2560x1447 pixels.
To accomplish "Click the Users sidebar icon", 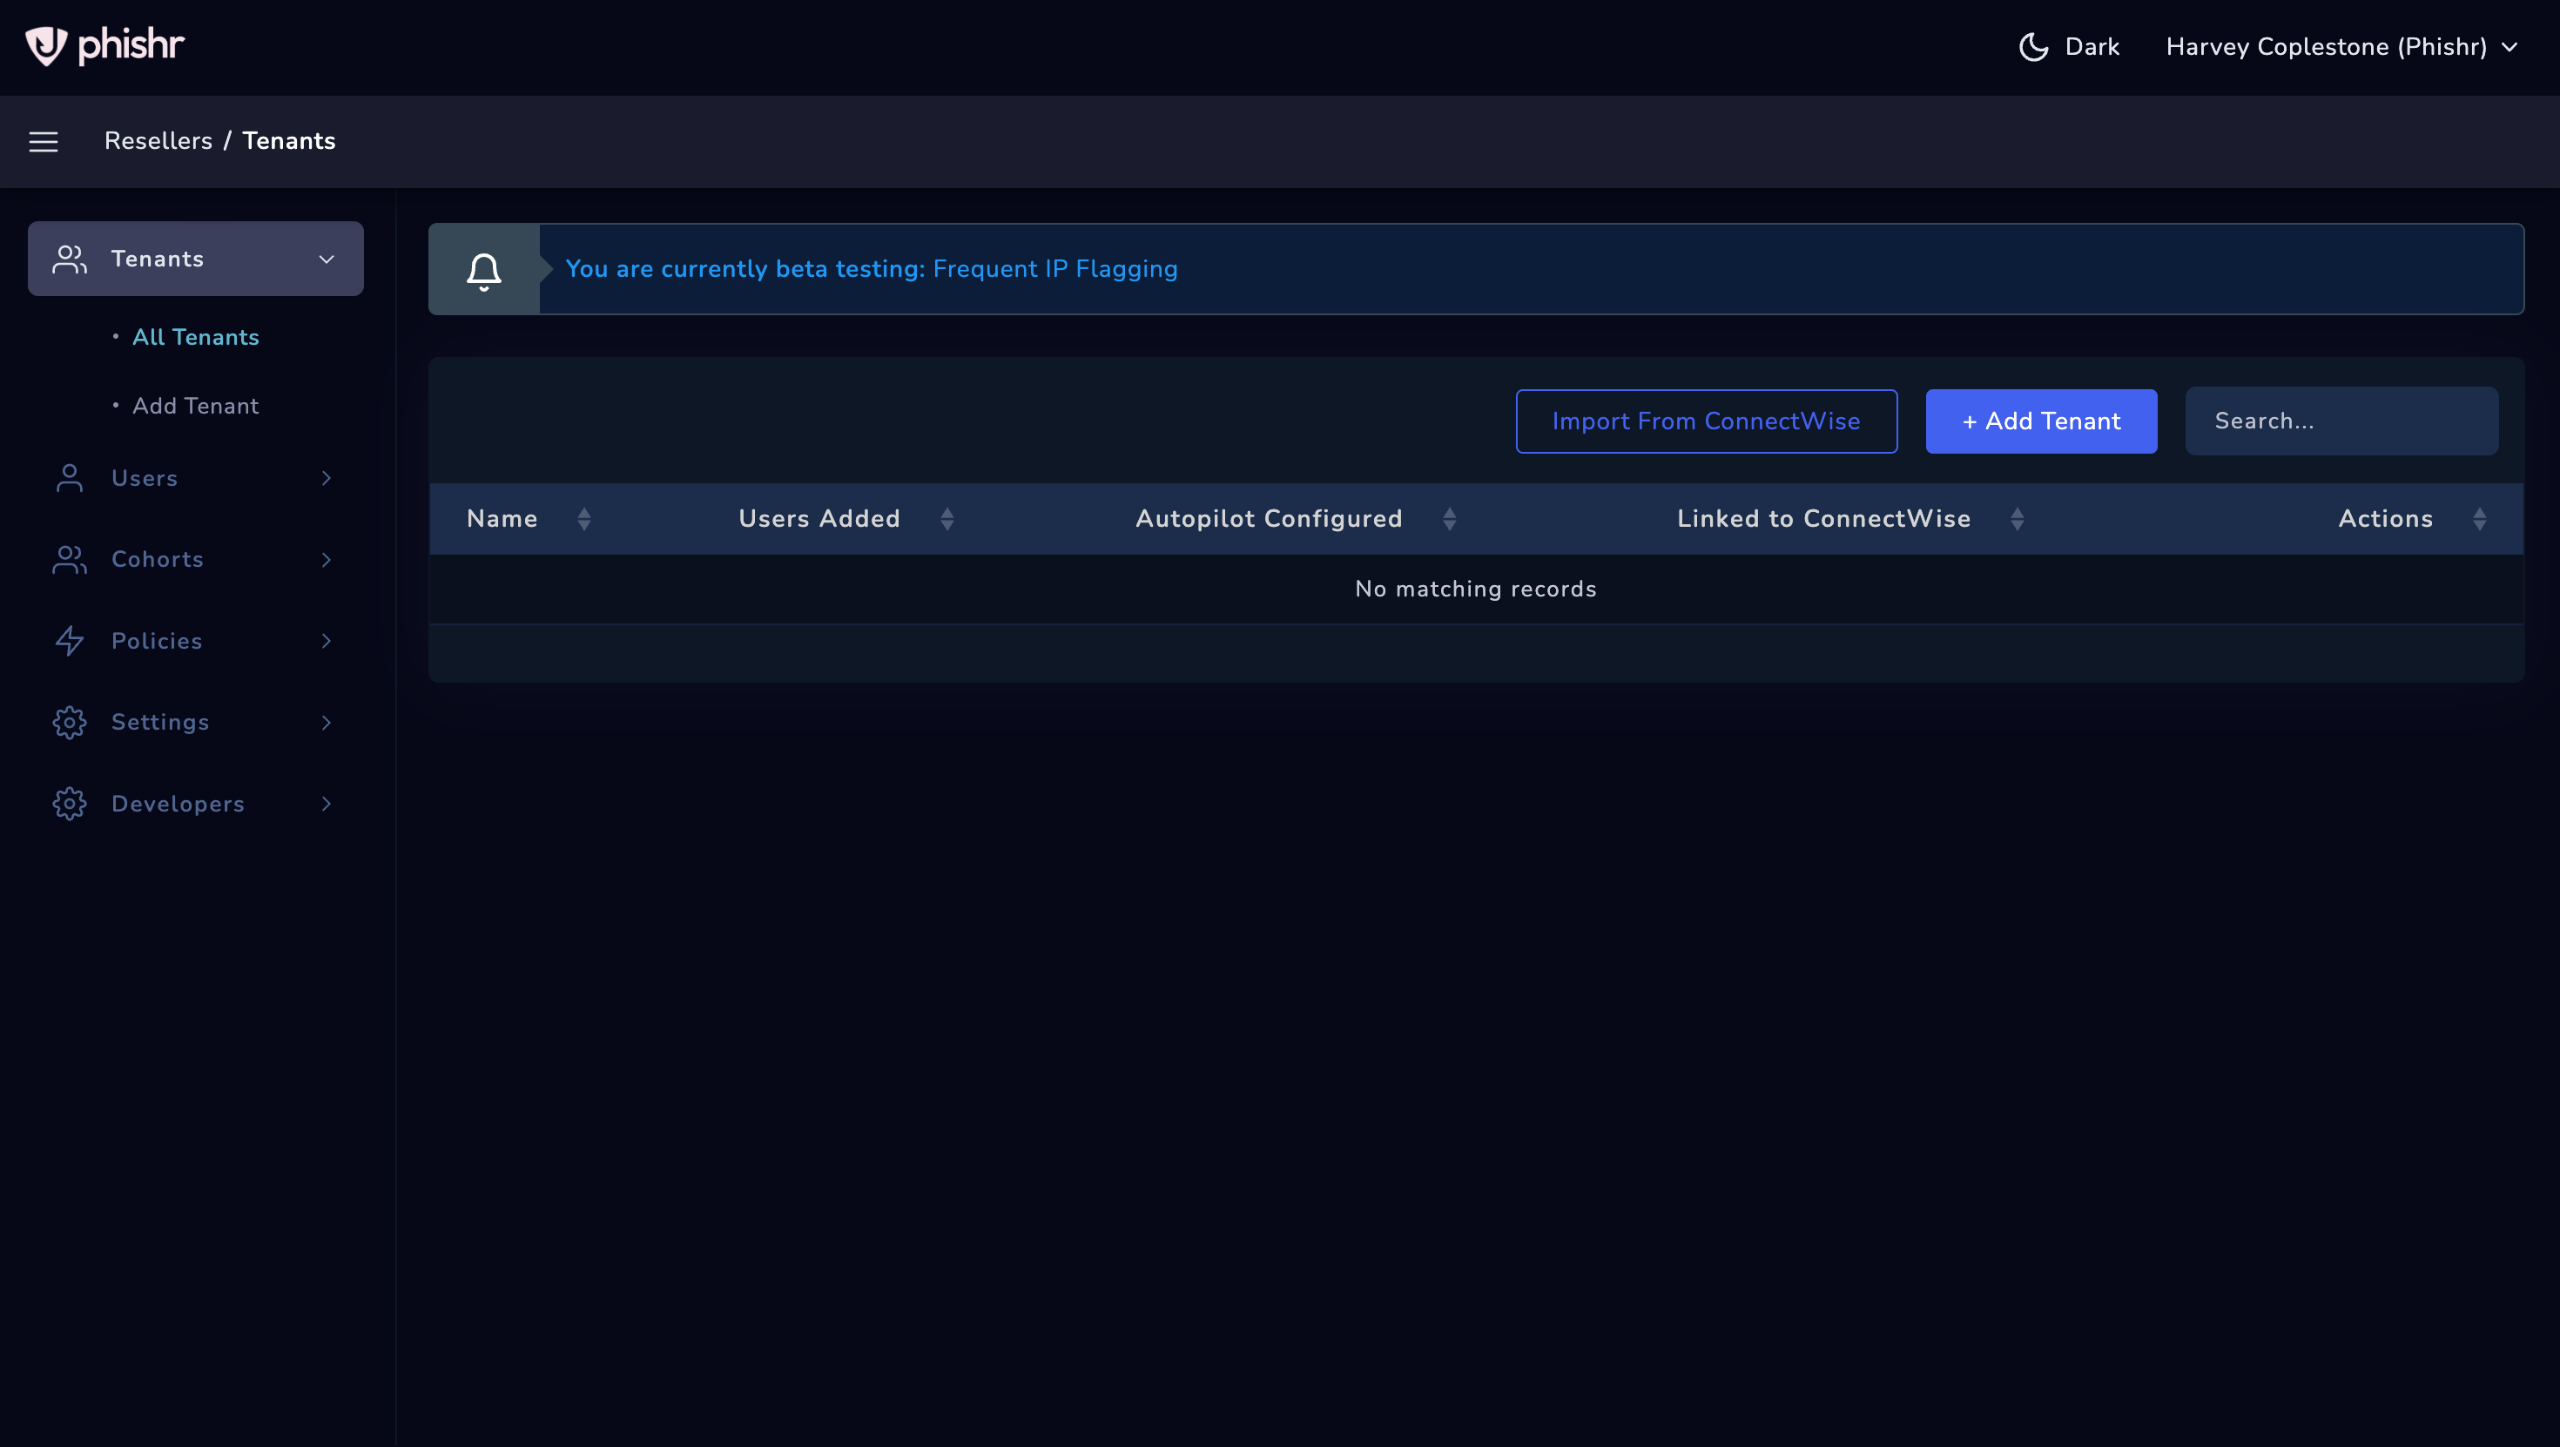I will (69, 478).
